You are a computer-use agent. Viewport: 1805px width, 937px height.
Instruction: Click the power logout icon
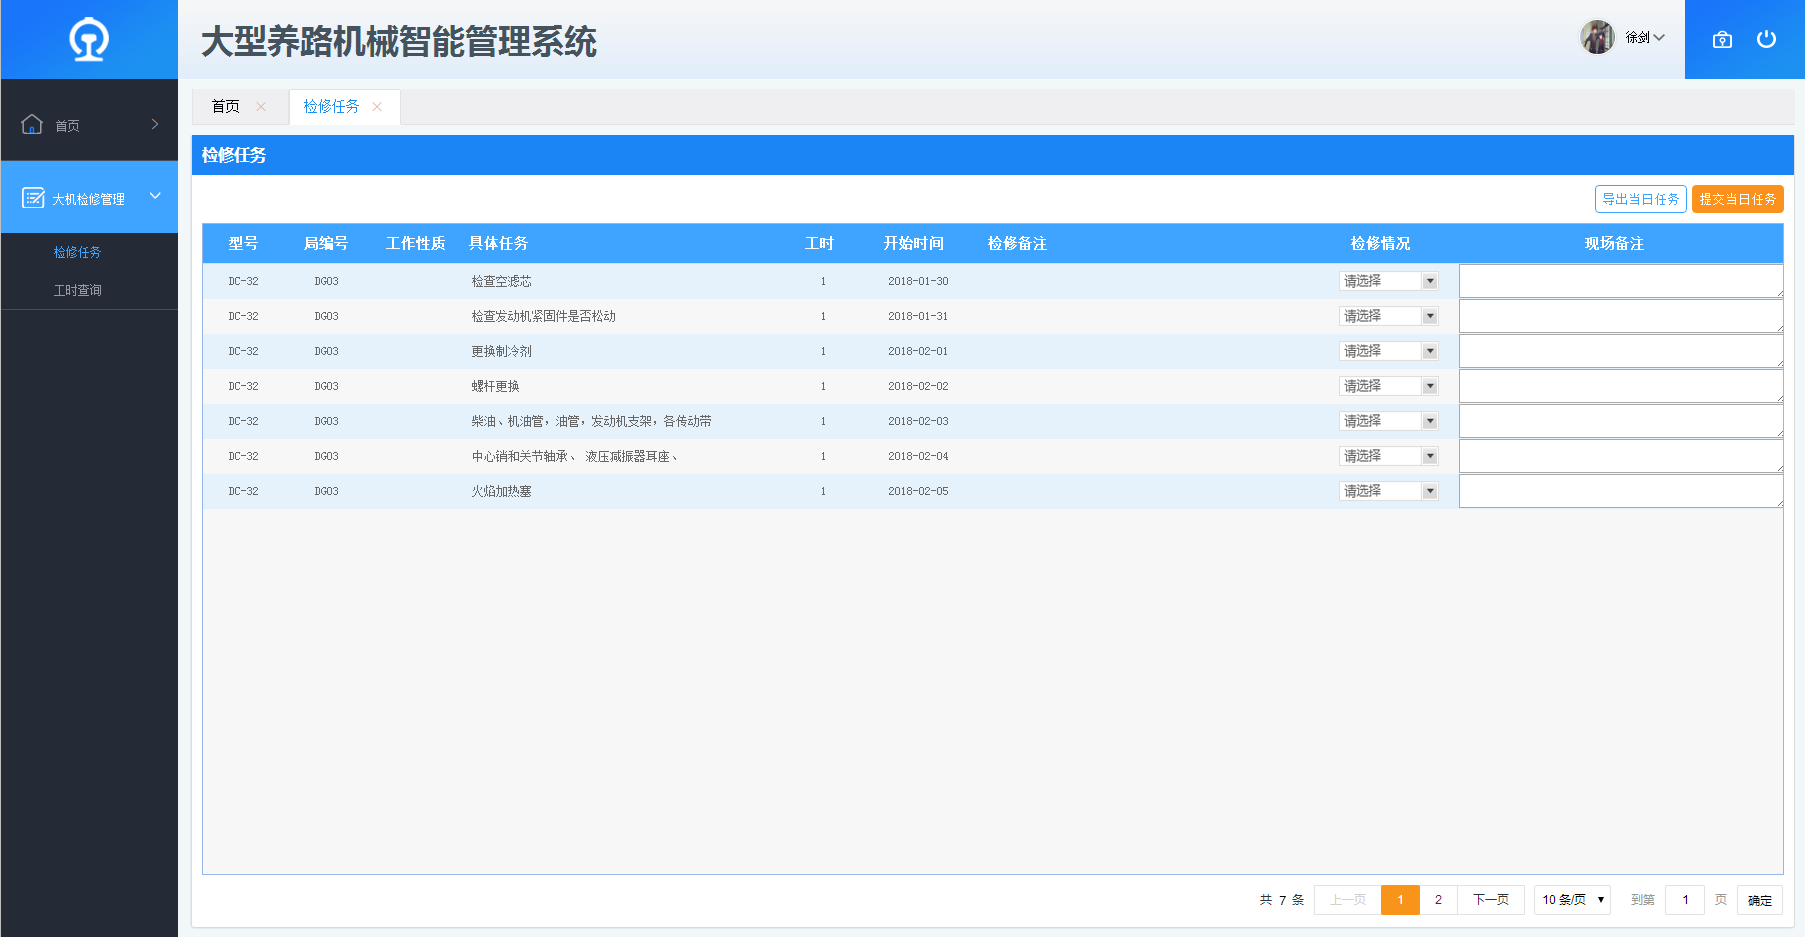pyautogui.click(x=1766, y=39)
